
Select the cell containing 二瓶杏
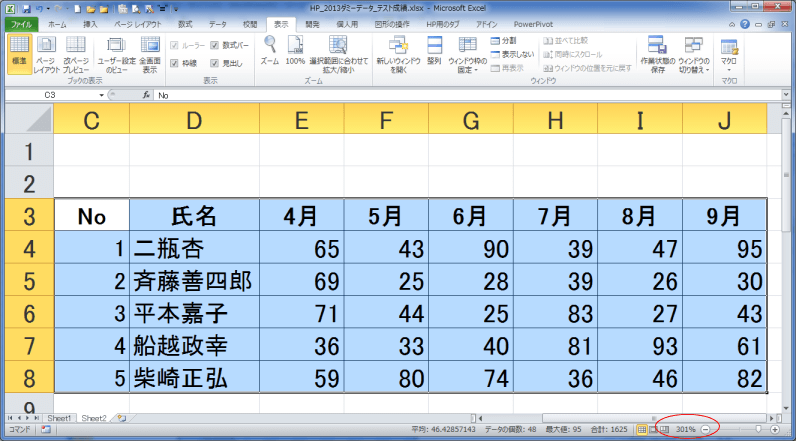pos(194,248)
